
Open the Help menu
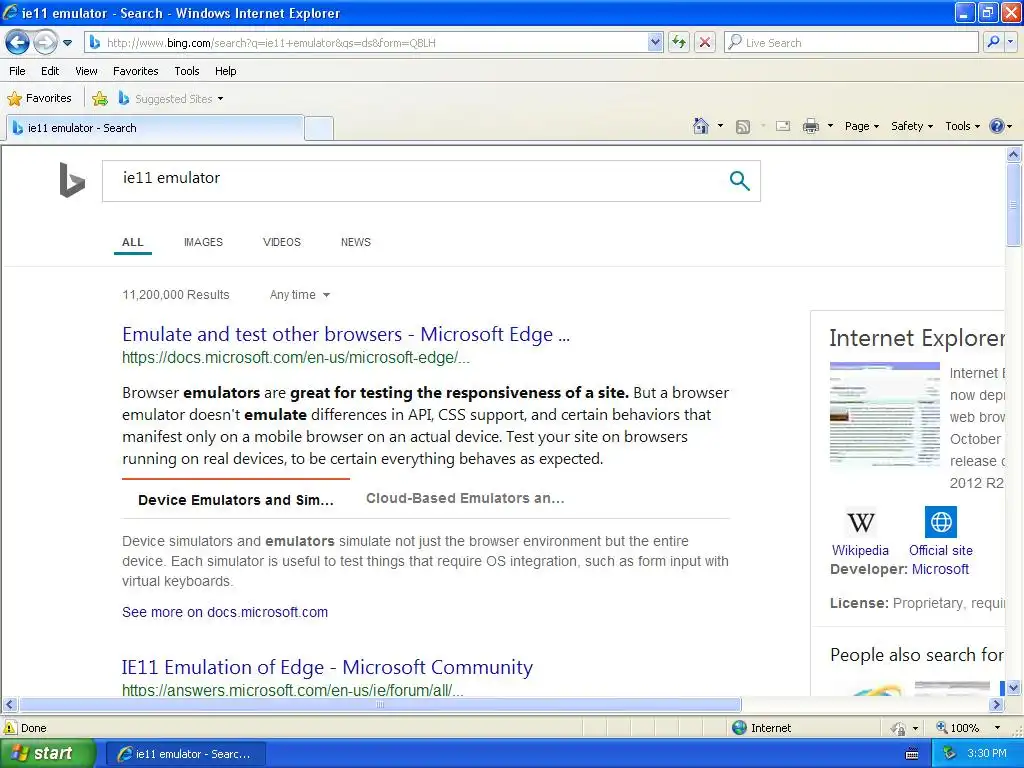[225, 71]
